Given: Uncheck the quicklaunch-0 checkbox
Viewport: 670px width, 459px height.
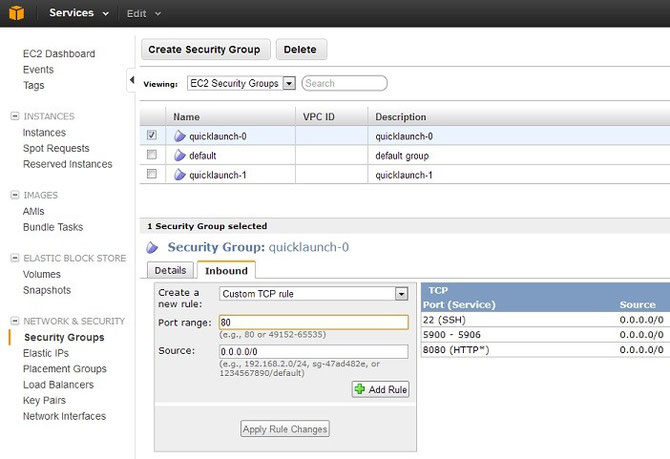Looking at the screenshot, I should click(x=152, y=135).
